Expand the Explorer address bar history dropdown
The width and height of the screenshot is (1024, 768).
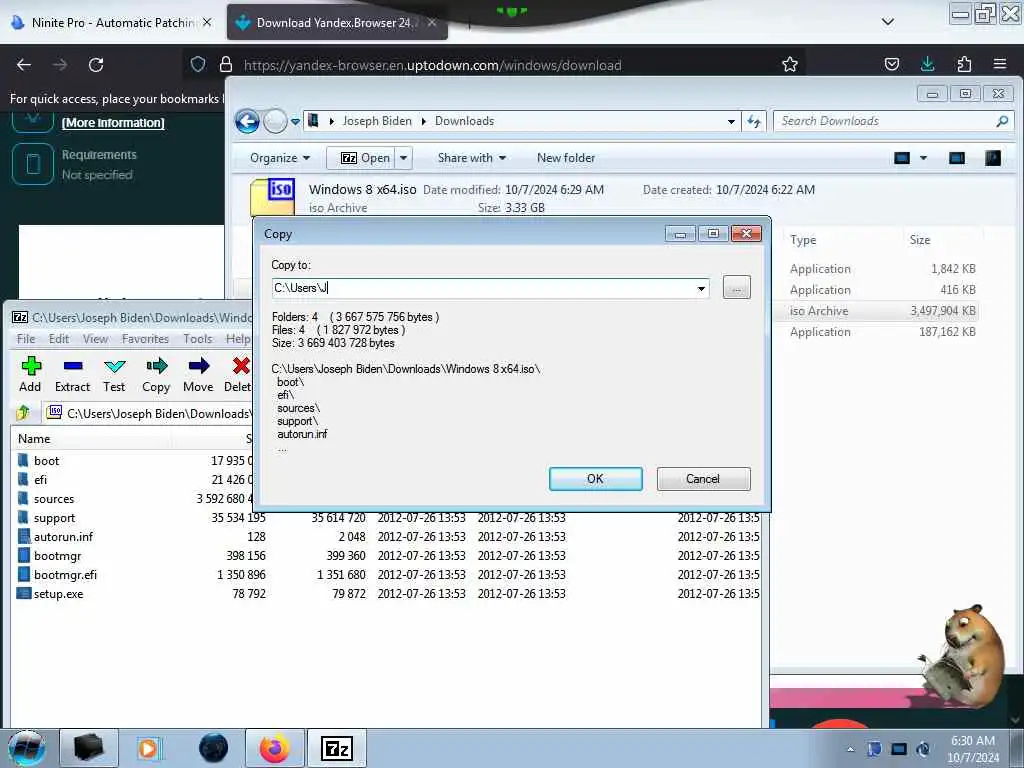[x=731, y=121]
